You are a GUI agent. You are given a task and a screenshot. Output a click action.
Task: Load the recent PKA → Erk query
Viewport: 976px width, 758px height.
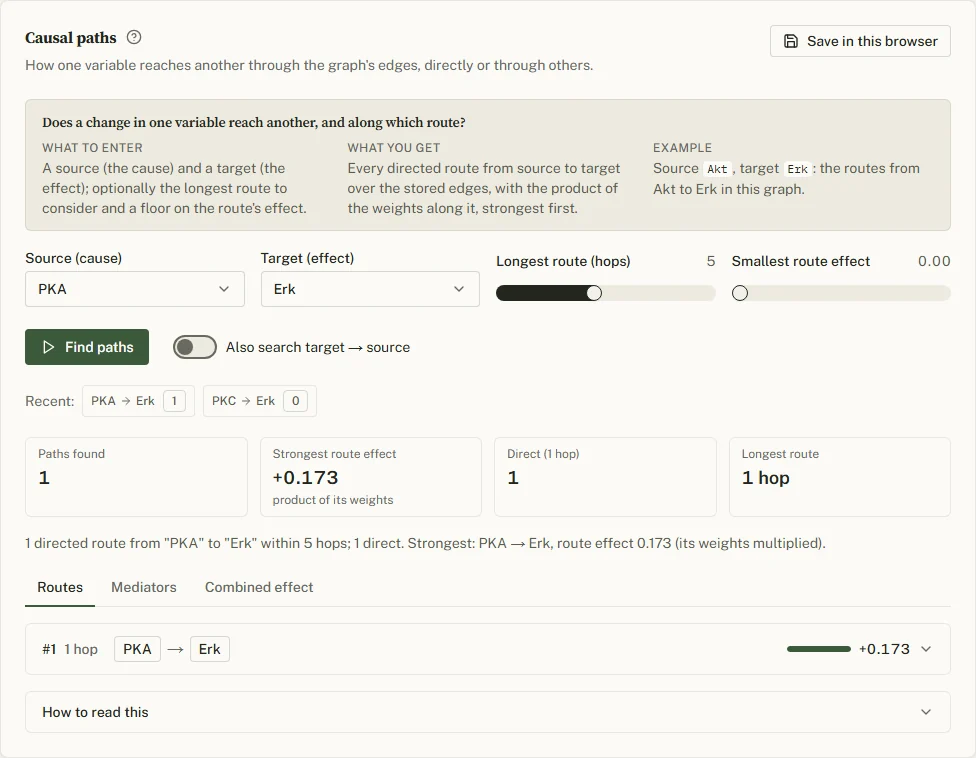[x=138, y=401]
